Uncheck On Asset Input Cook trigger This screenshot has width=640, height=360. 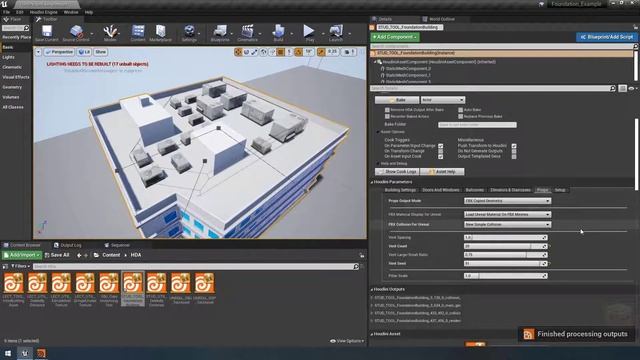click(440, 156)
